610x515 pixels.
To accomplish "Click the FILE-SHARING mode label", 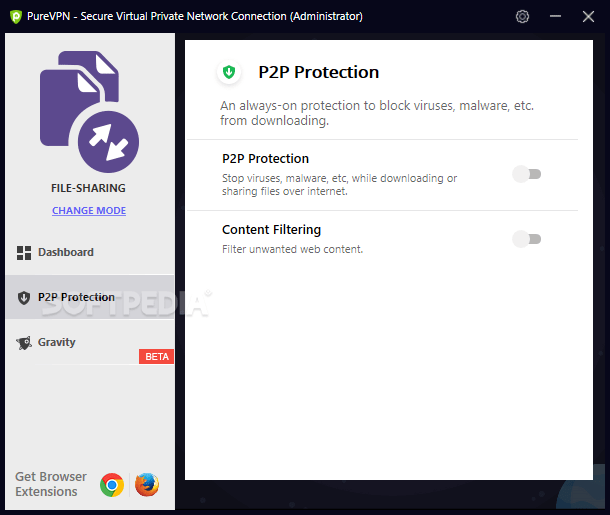I will click(88, 188).
